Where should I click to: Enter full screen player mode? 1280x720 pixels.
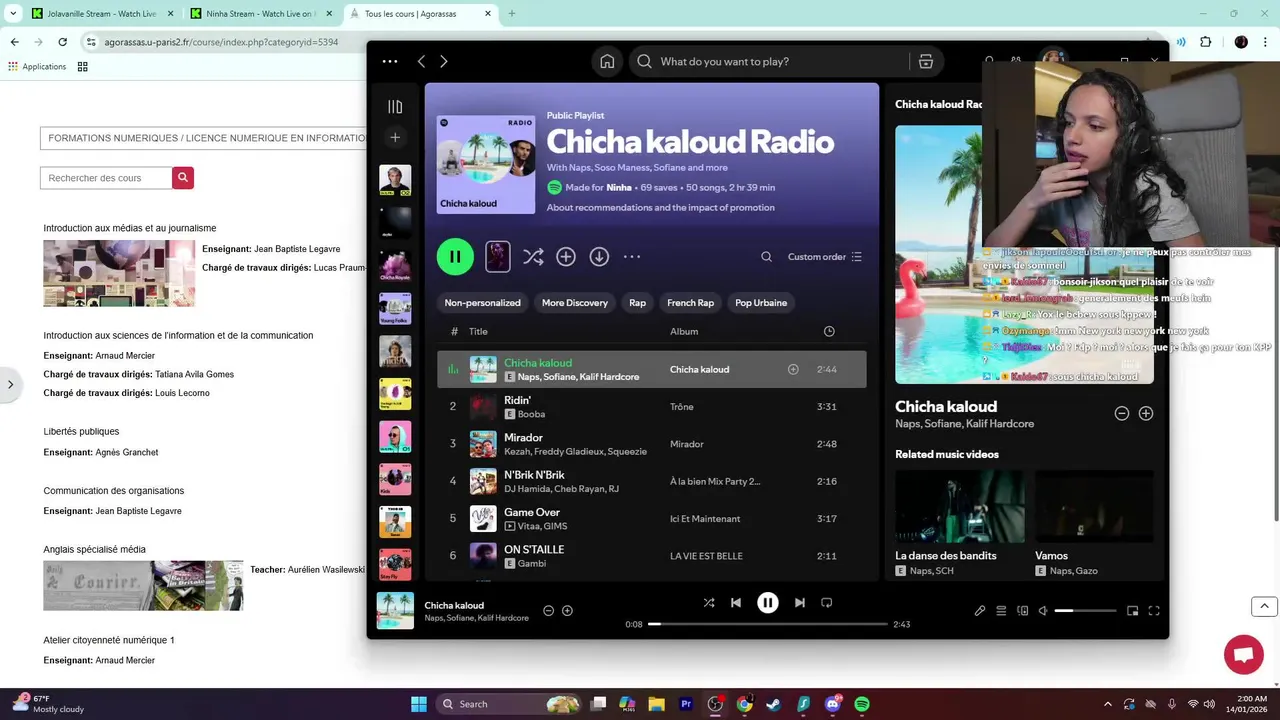(x=1154, y=610)
